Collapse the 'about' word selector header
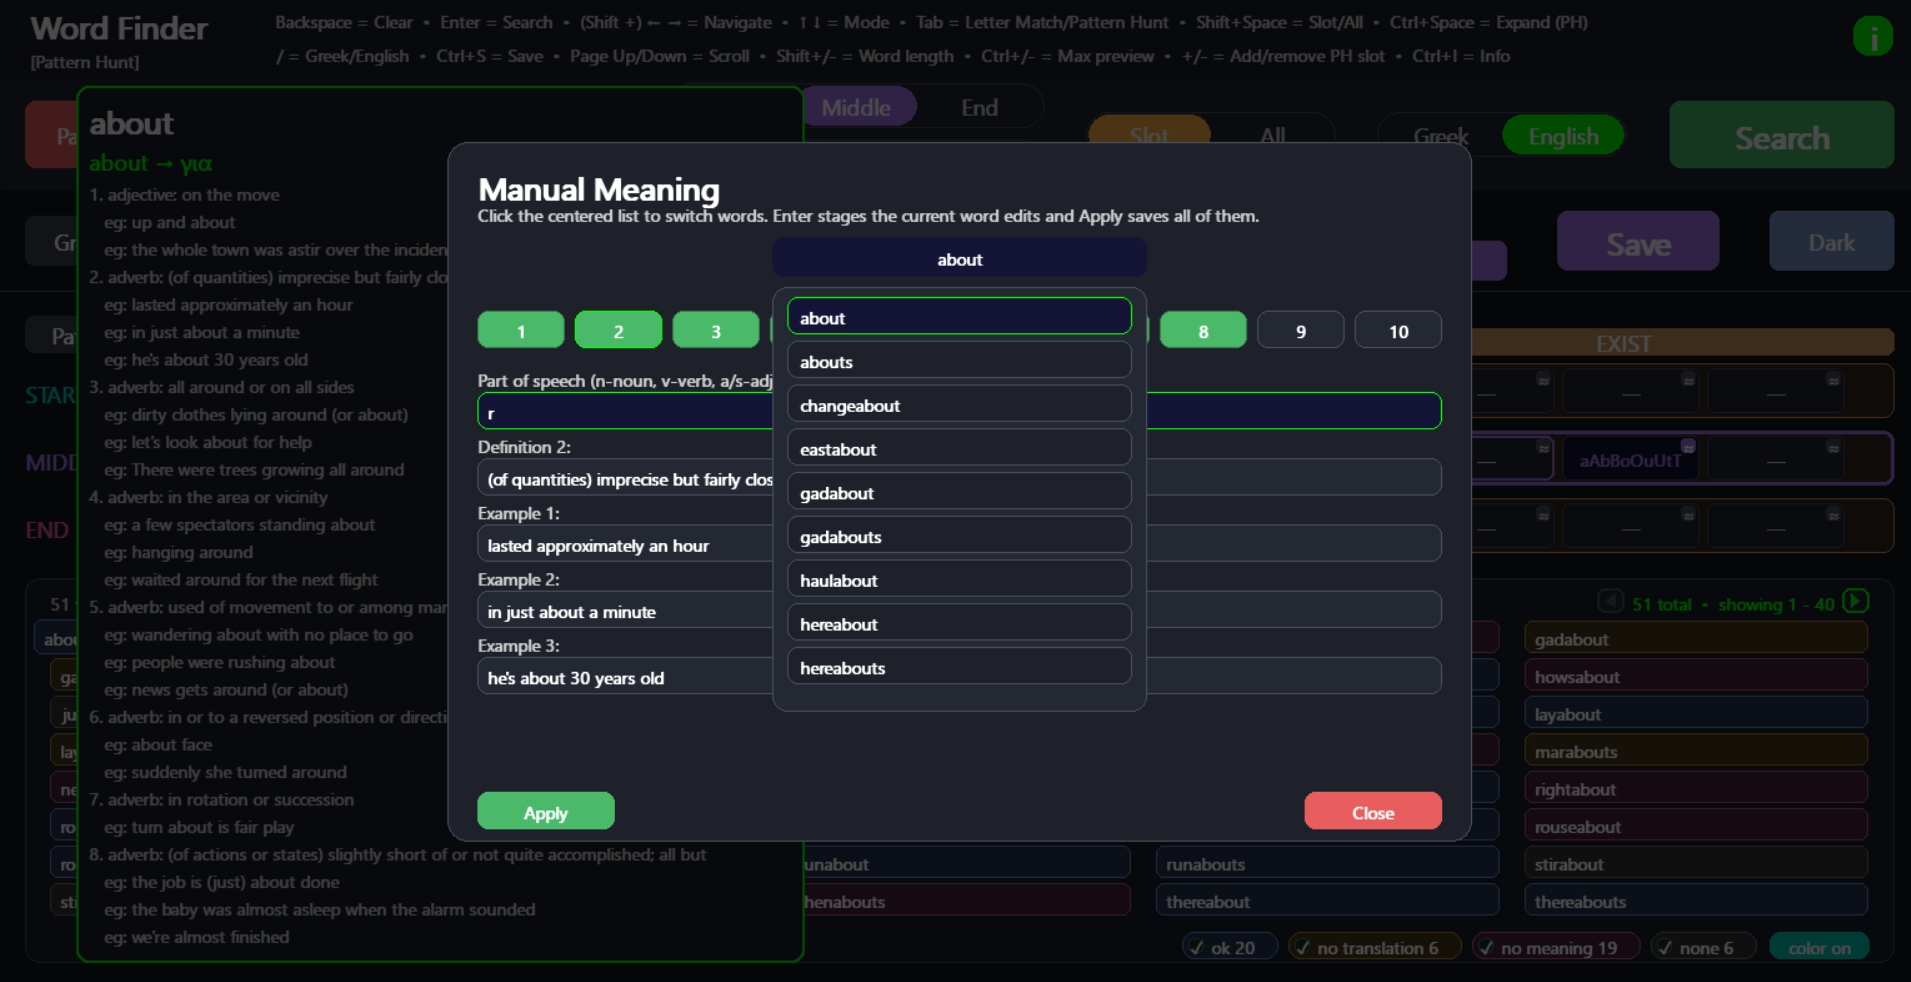 click(959, 259)
